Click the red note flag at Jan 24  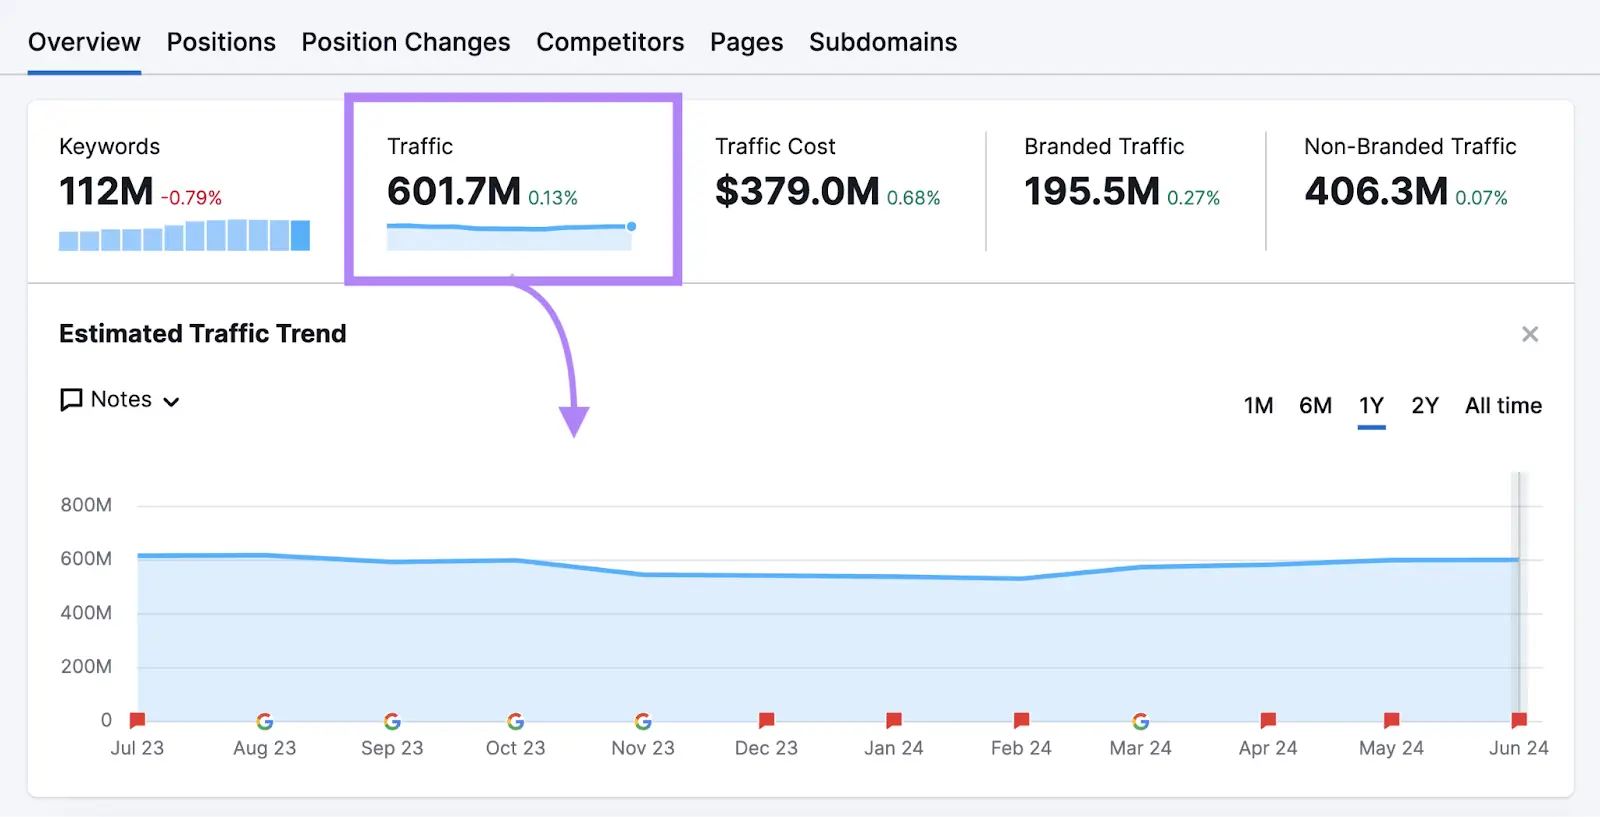pos(894,720)
